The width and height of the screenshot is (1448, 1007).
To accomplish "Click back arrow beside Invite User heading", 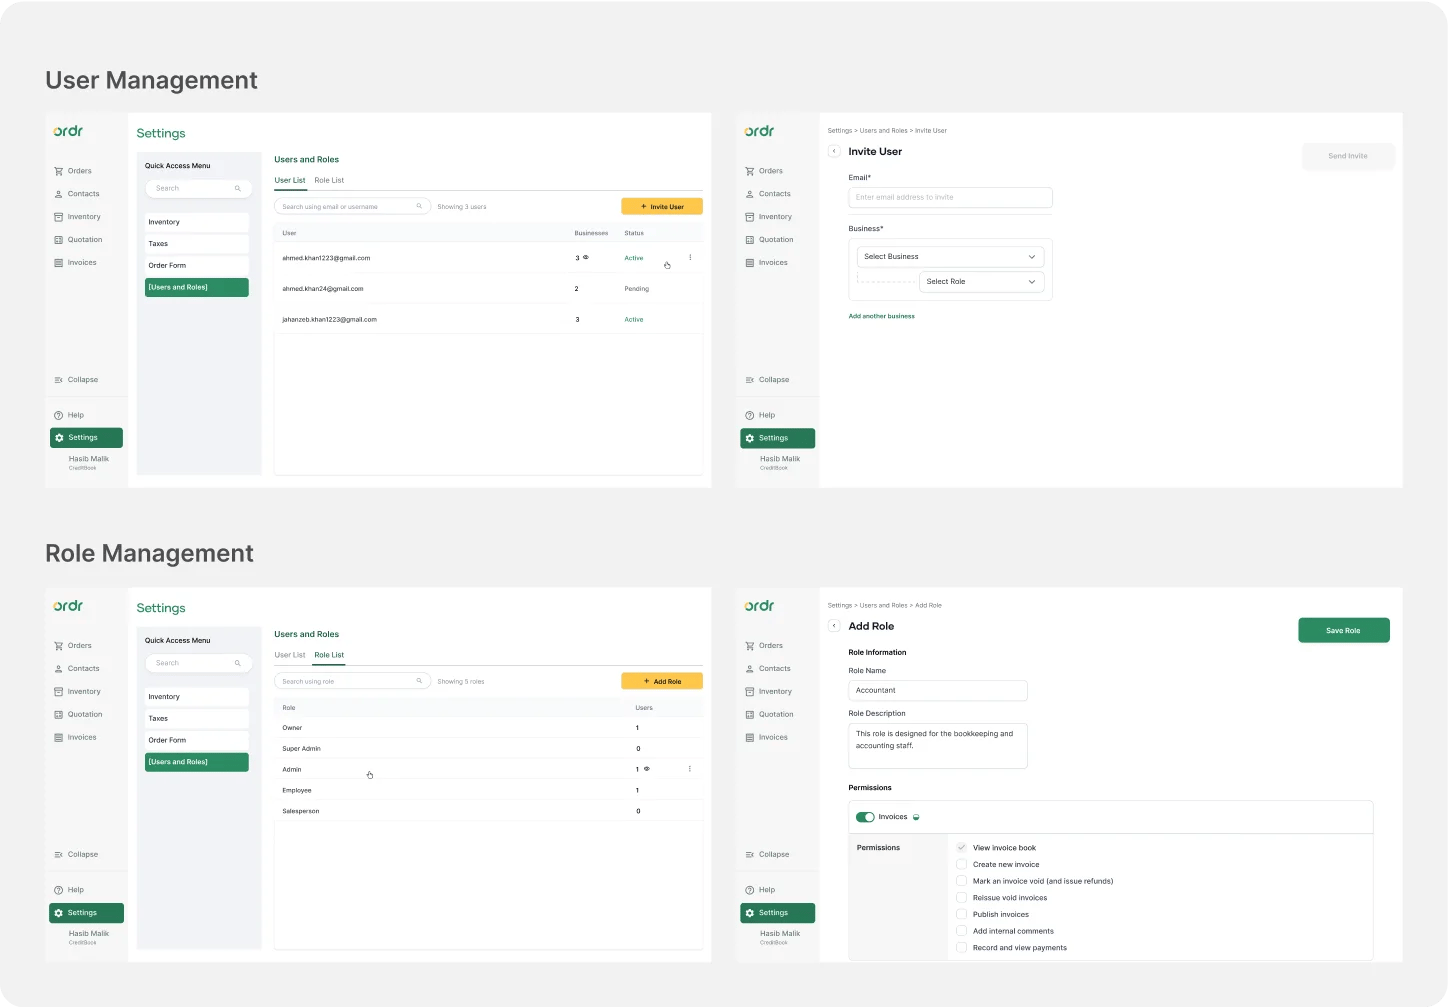I will click(834, 151).
